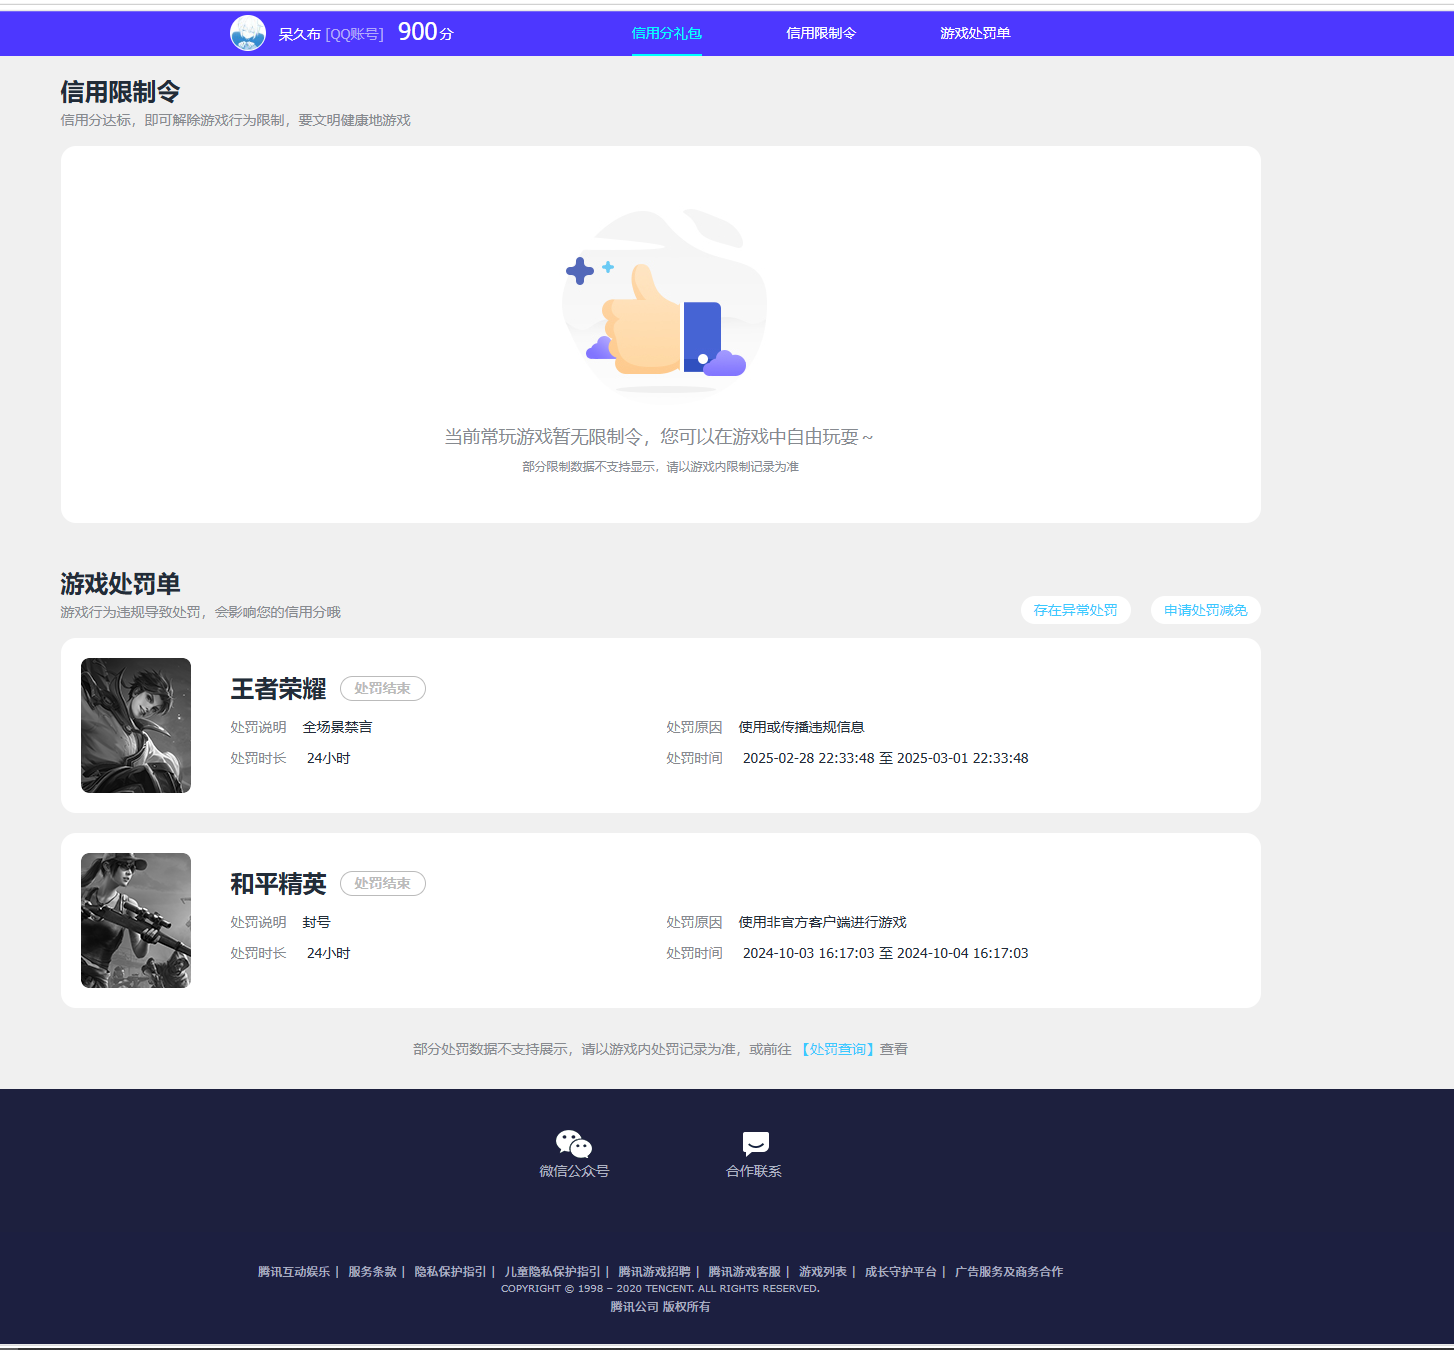Click the 微信公众号 label
Screen dimensions: 1454x1350
pyautogui.click(x=574, y=1171)
